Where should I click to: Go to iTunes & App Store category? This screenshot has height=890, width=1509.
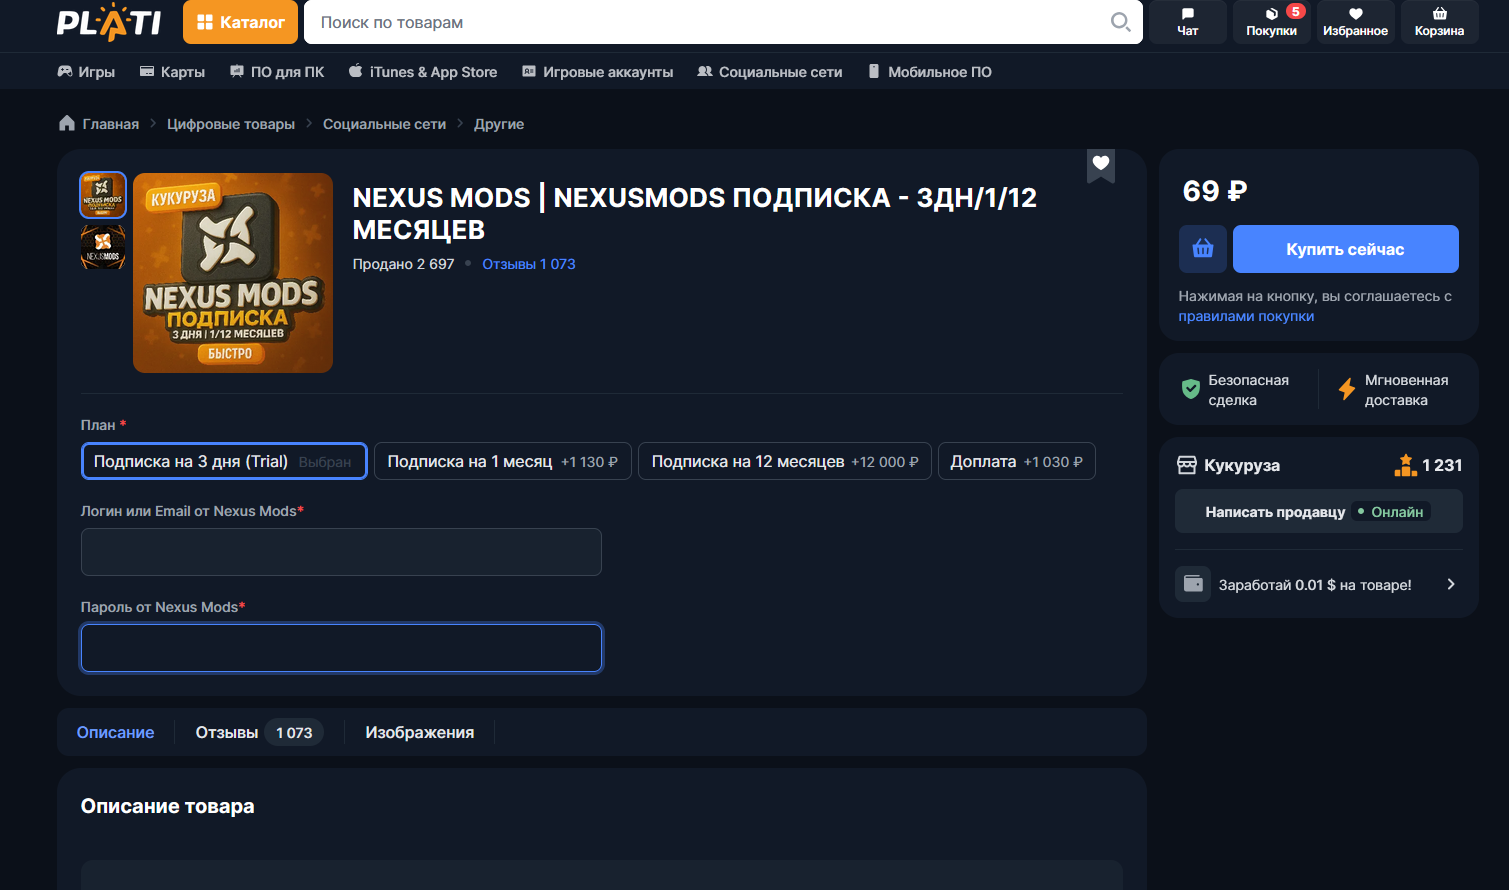point(423,72)
